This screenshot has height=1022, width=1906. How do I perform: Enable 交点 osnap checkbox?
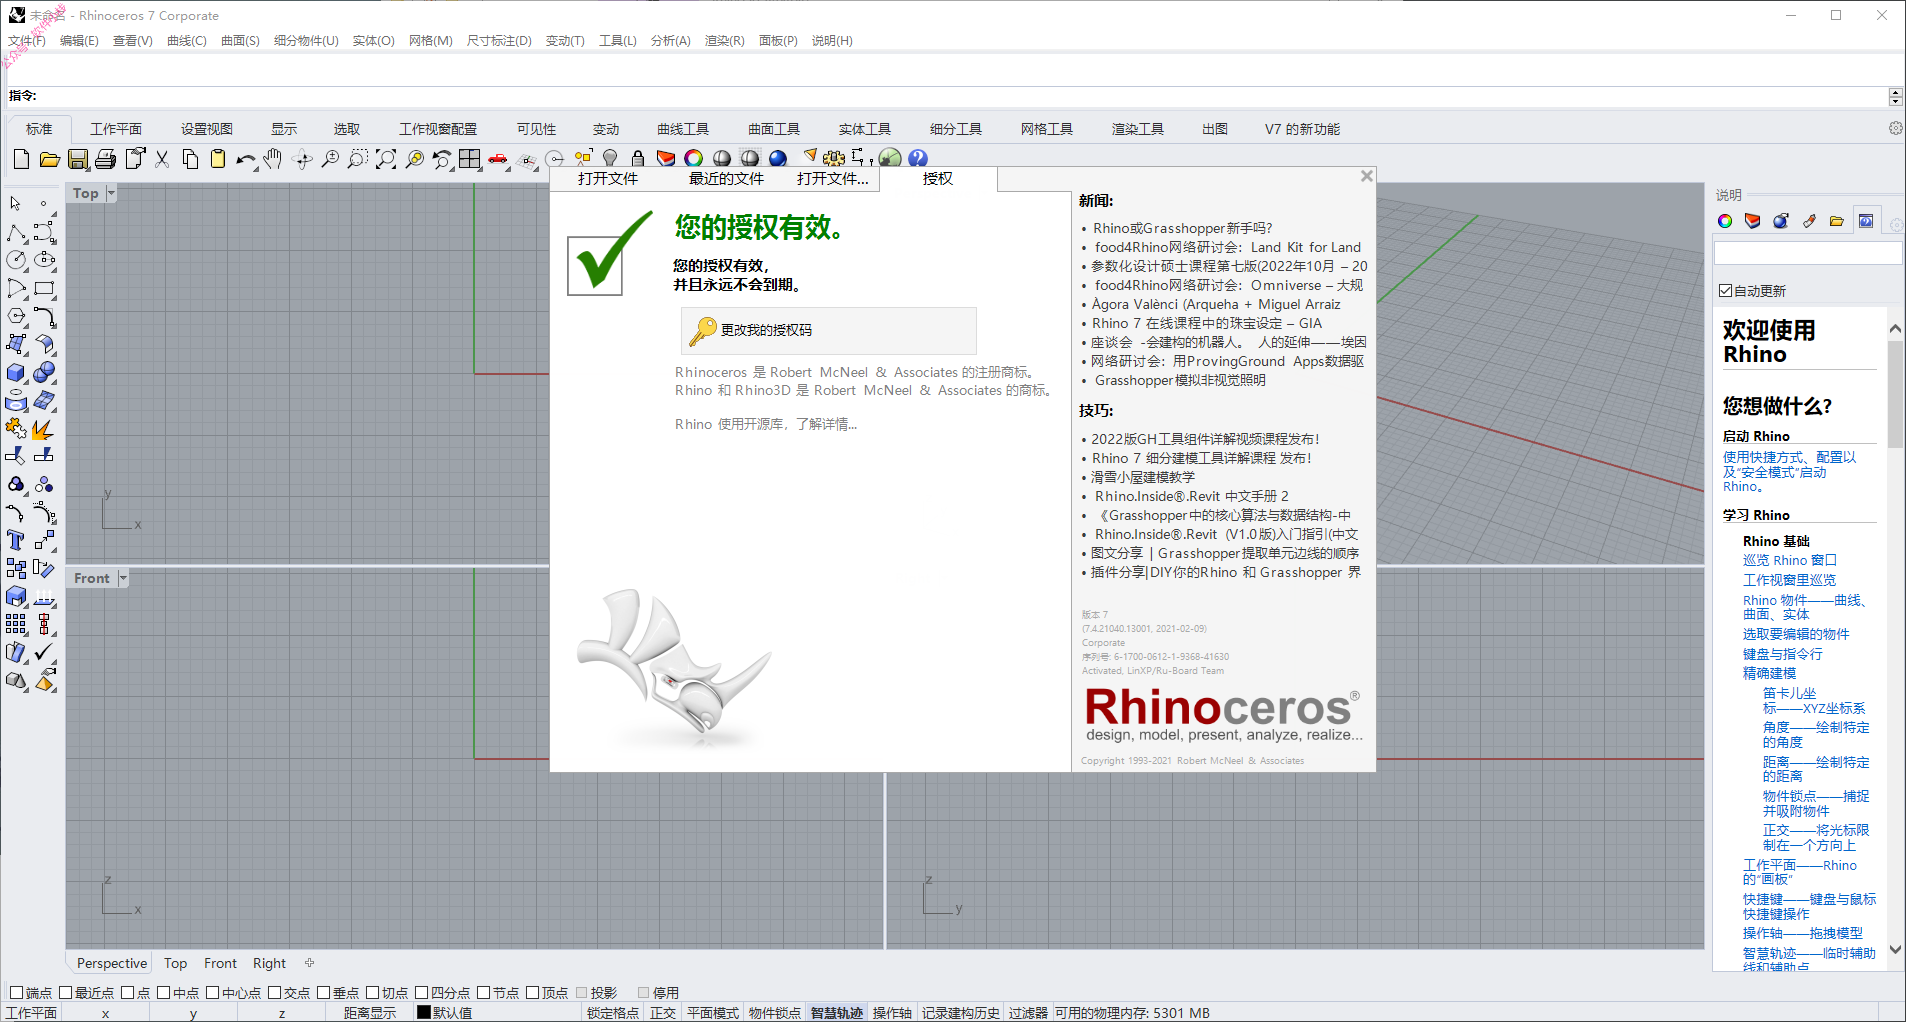tap(275, 993)
